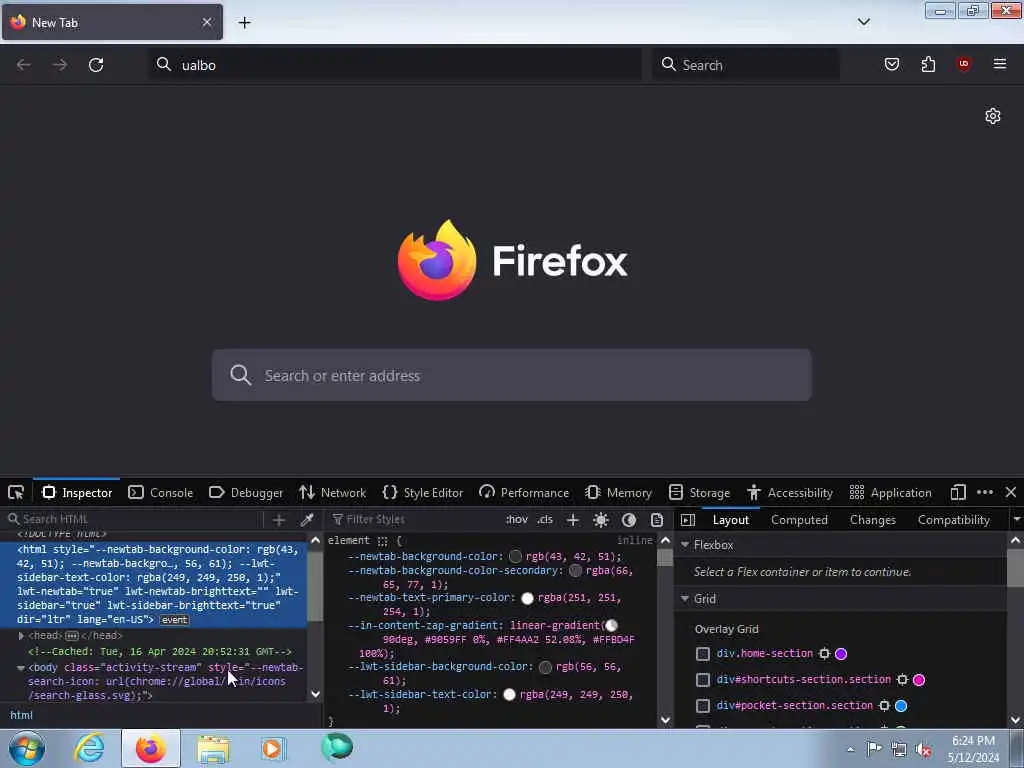Click the Search or enter address box

(512, 375)
